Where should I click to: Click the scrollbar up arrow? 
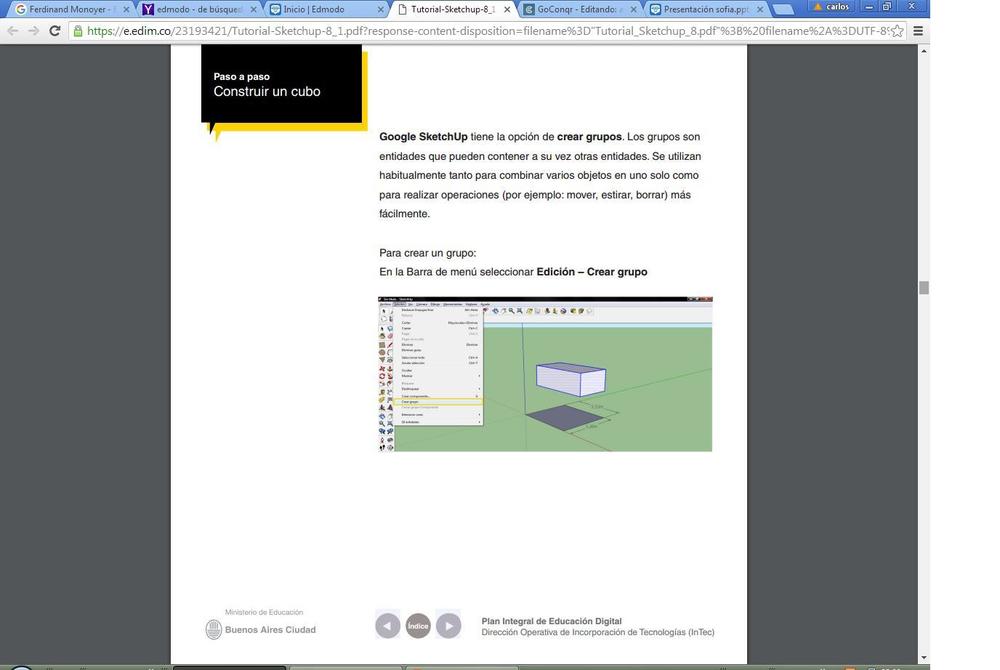(x=923, y=51)
